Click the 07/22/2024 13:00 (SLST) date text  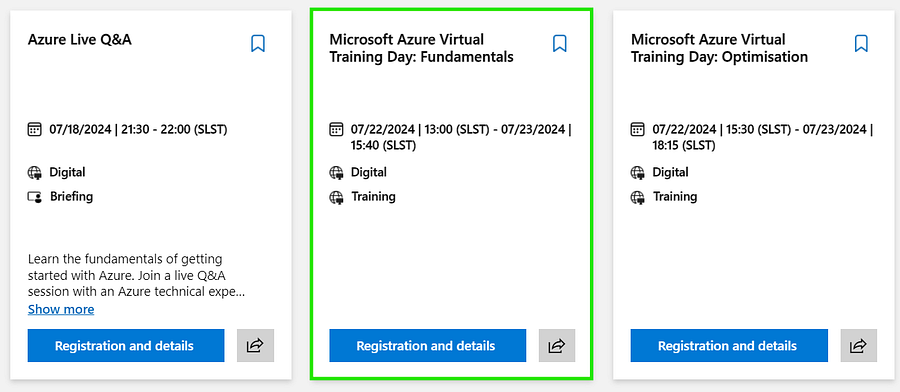(x=461, y=138)
